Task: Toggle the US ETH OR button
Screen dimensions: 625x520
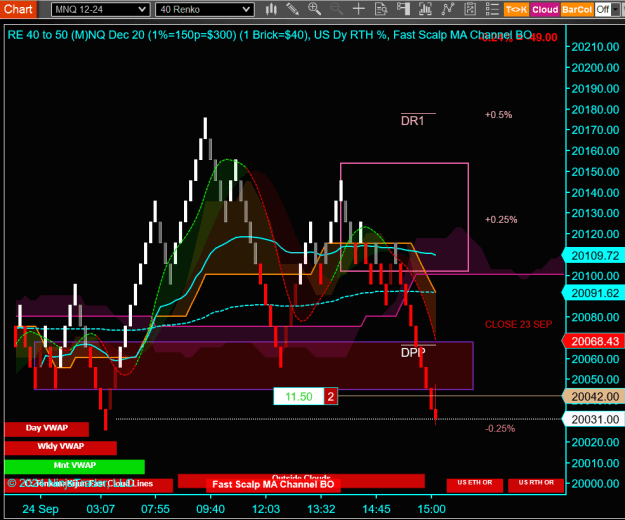Action: pyautogui.click(x=475, y=485)
